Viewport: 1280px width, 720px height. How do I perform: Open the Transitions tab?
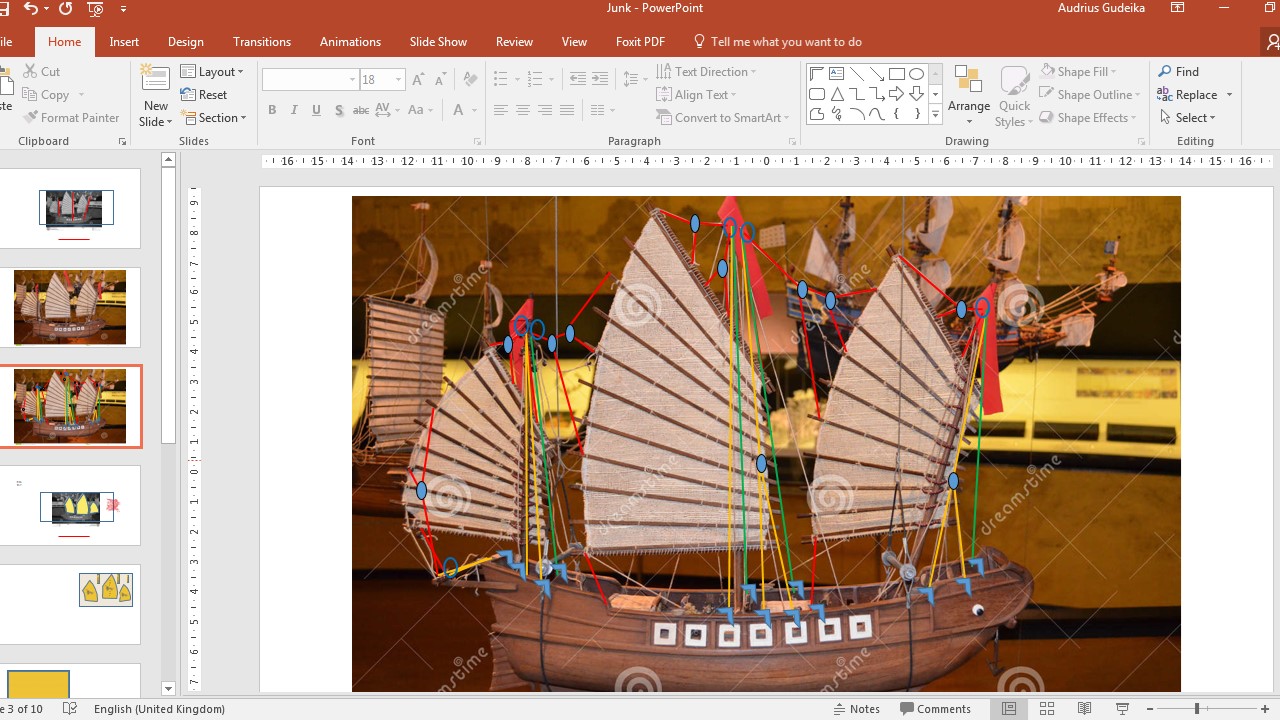[262, 42]
